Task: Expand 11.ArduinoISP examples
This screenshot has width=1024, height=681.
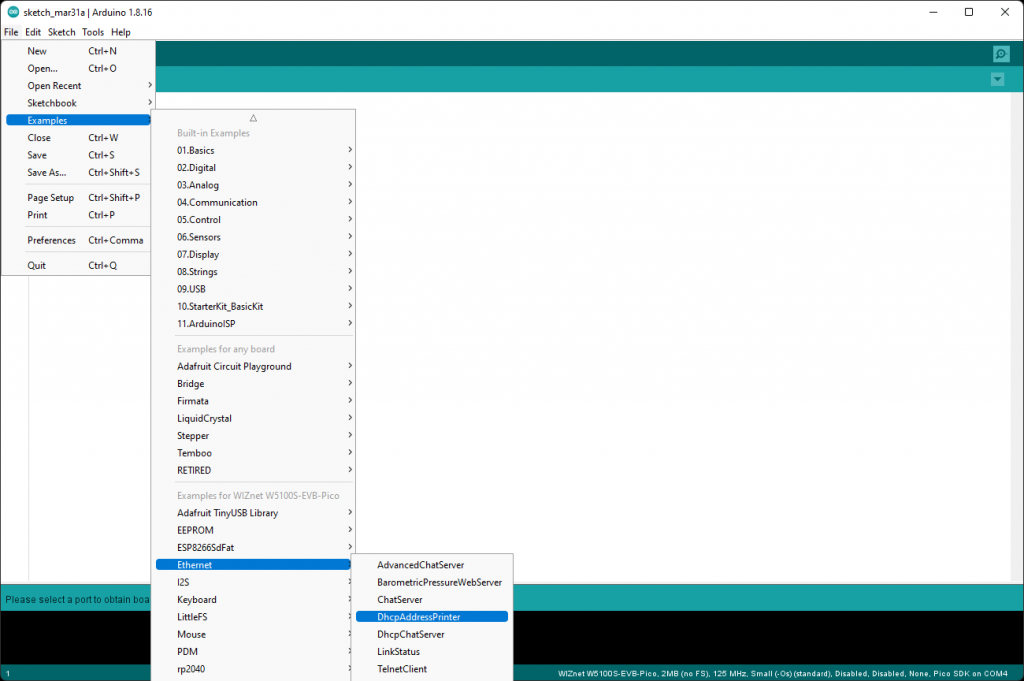Action: pos(255,324)
